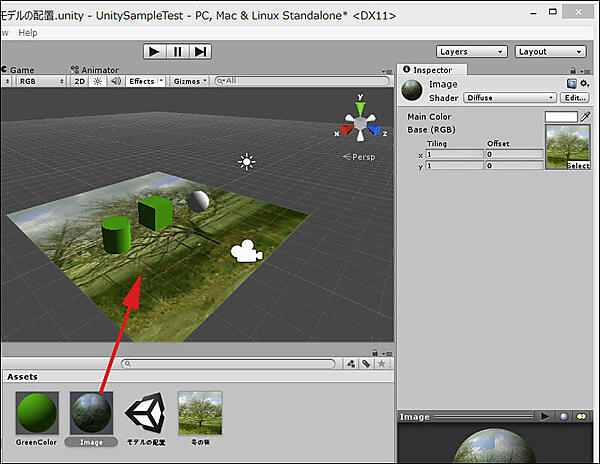
Task: Click the Project search field
Action: 228,363
